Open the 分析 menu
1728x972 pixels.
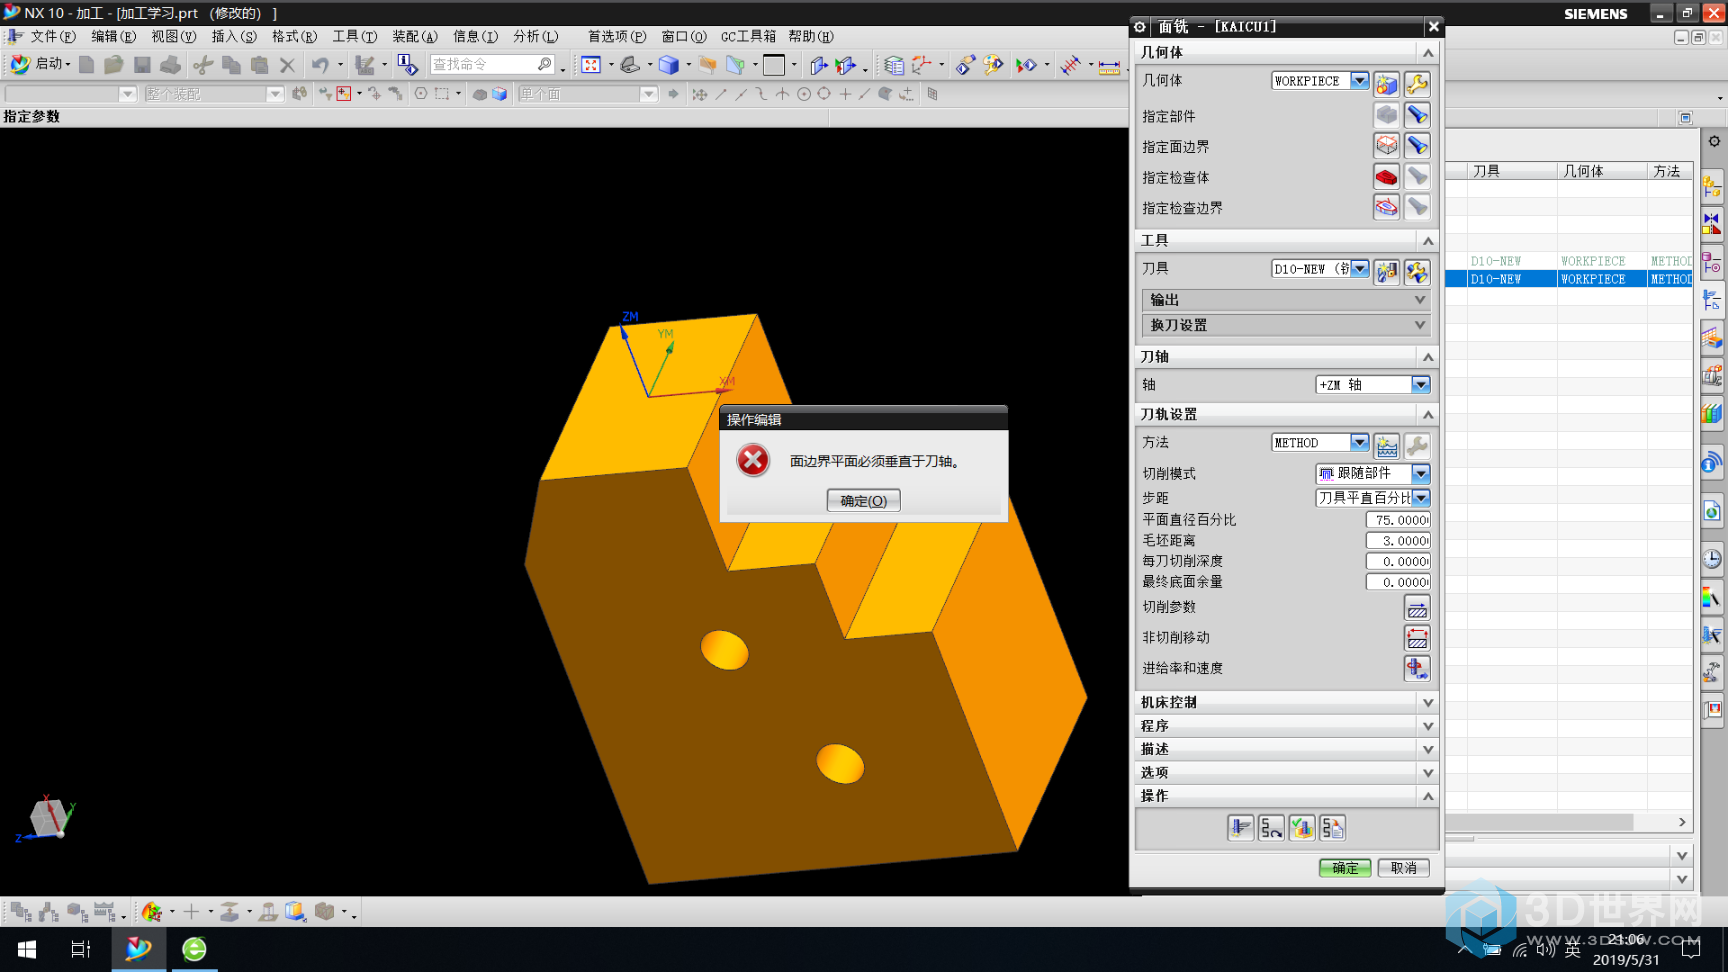pyautogui.click(x=535, y=36)
